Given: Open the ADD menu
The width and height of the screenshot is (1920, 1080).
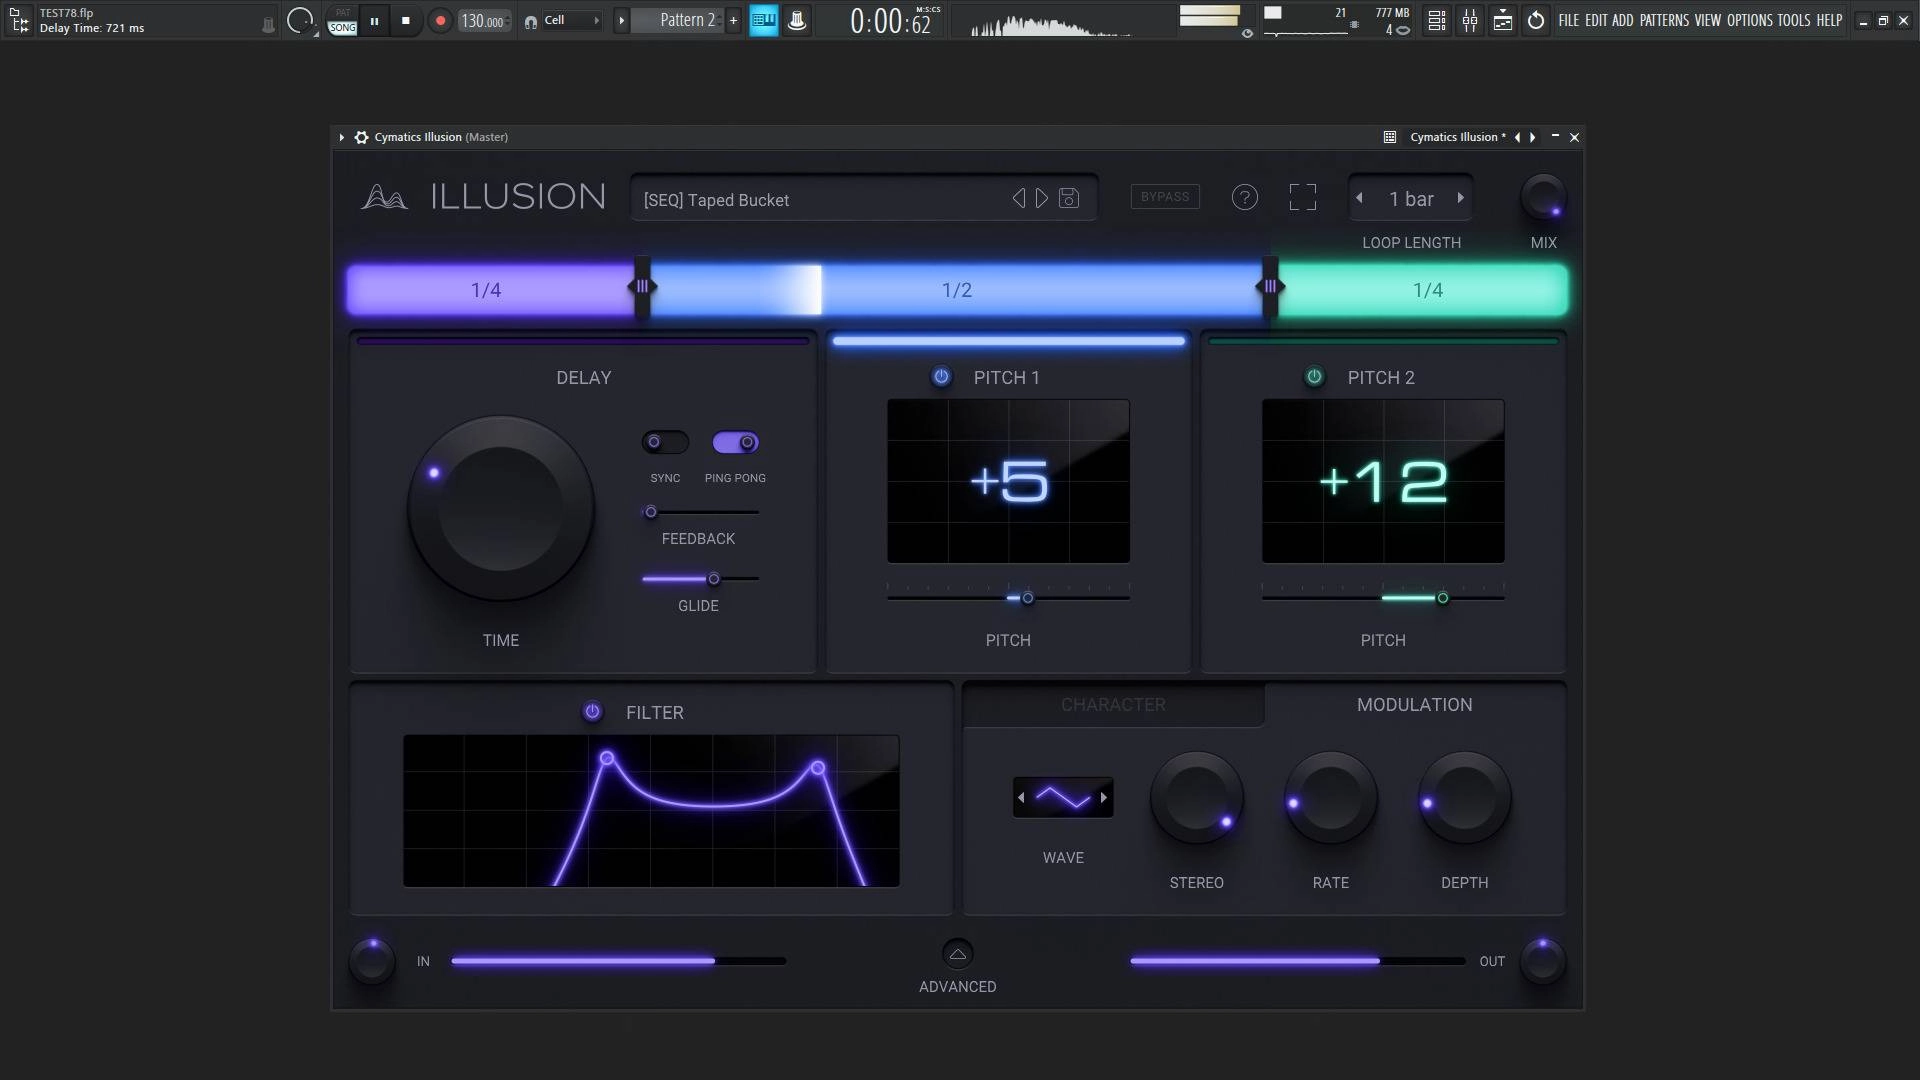Looking at the screenshot, I should point(1622,20).
